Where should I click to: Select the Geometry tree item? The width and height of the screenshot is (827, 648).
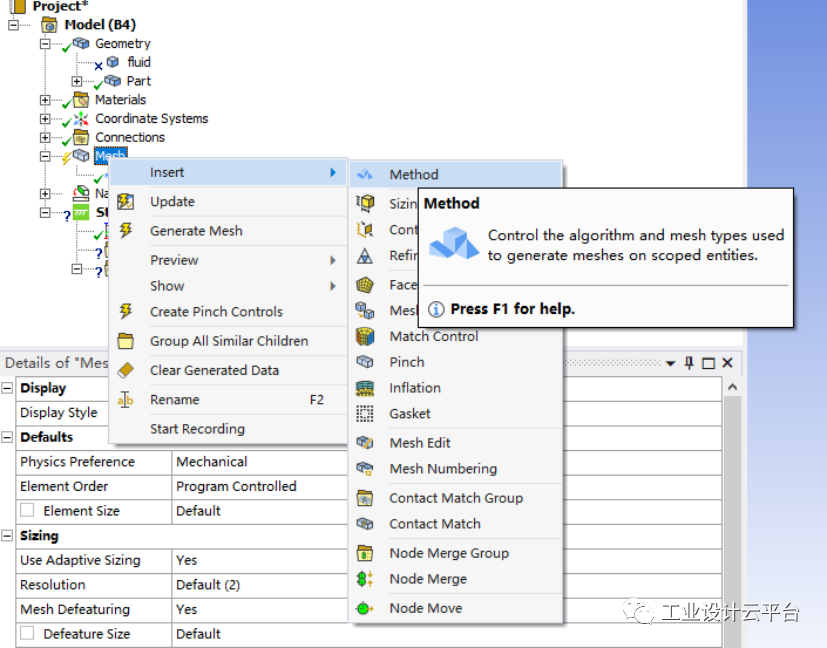tap(122, 43)
